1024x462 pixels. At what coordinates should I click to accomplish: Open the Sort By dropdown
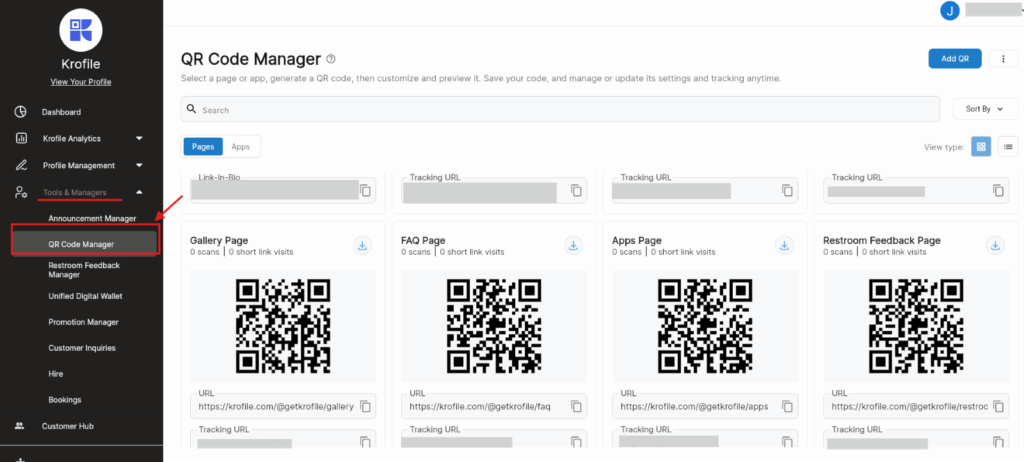985,109
